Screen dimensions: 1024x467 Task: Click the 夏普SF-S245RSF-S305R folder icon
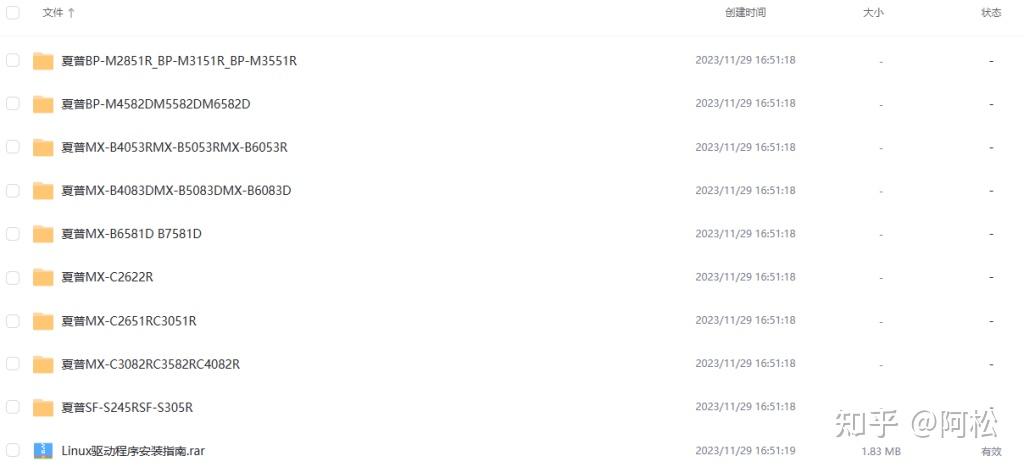(x=43, y=408)
